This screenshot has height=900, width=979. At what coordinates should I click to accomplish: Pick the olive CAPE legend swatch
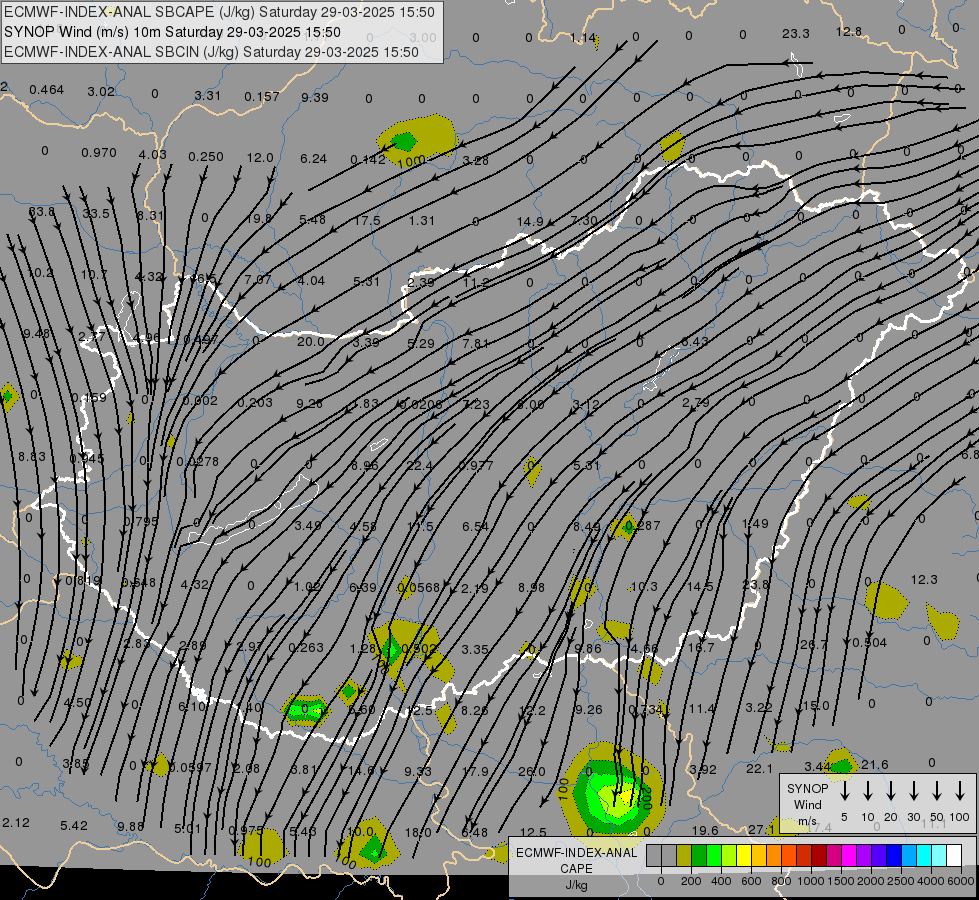pyautogui.click(x=684, y=855)
